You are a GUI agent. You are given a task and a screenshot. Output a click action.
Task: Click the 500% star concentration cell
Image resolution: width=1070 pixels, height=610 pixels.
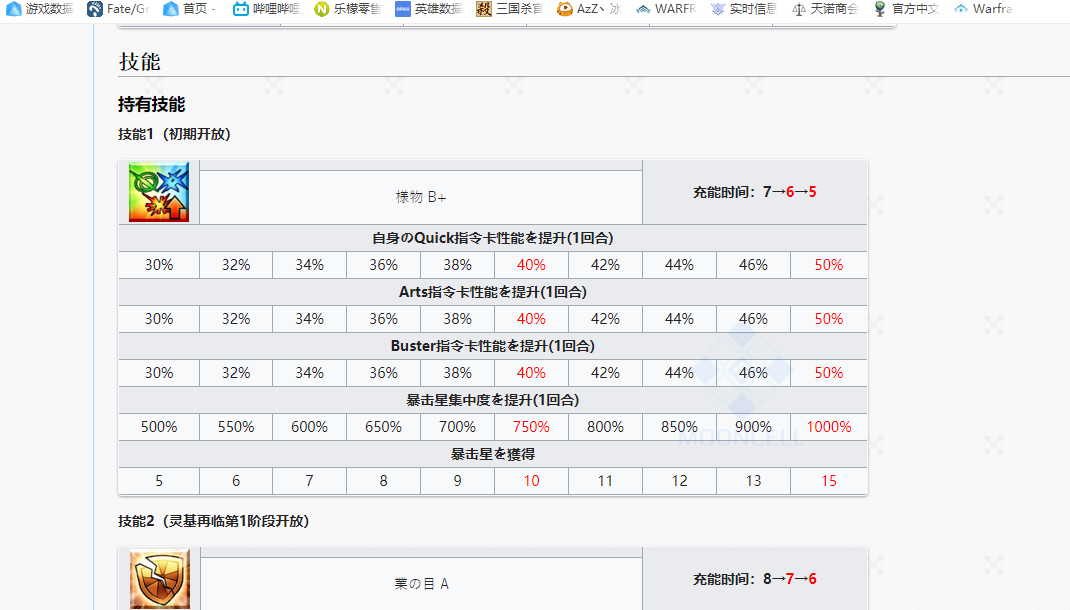[x=159, y=426]
